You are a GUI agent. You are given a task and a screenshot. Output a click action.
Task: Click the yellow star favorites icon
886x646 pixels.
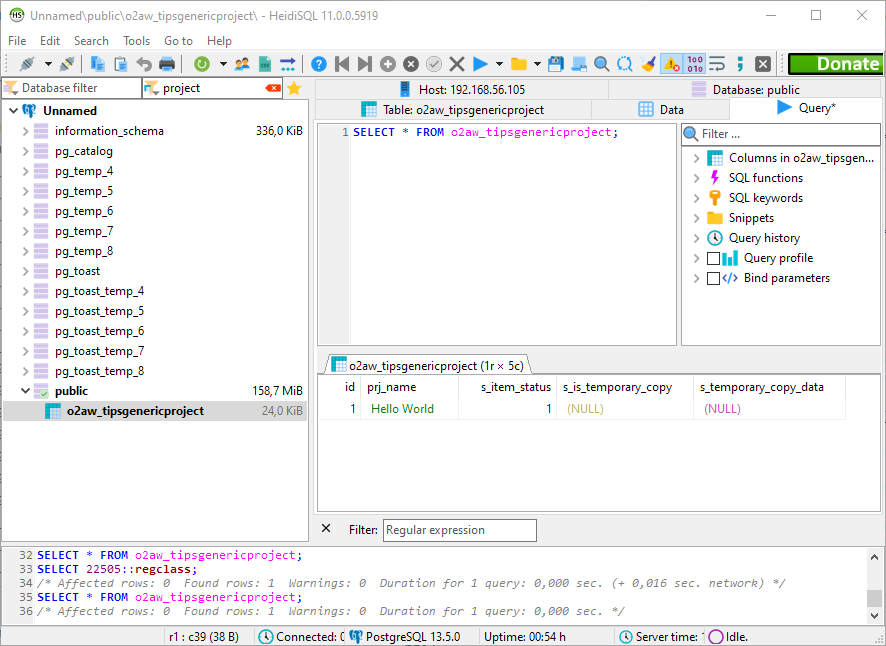(294, 88)
